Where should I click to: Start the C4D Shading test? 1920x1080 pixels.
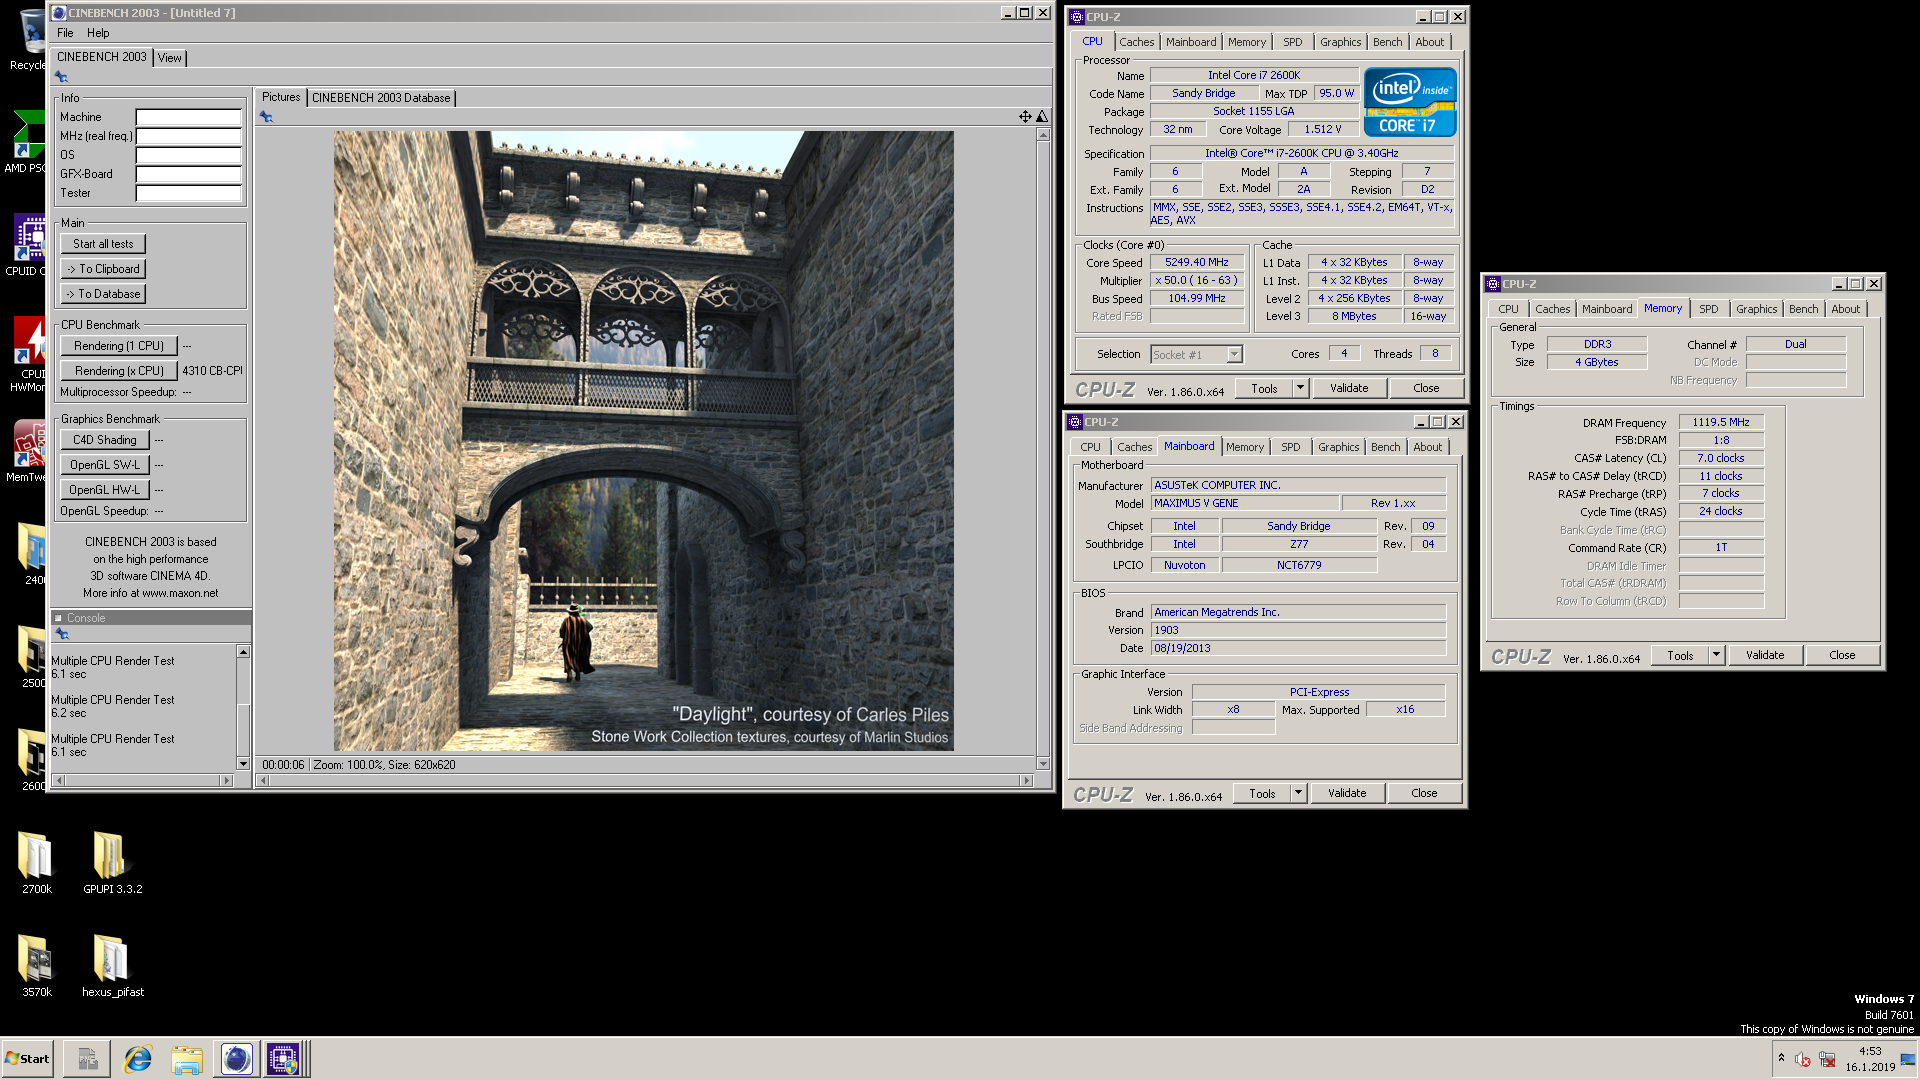point(105,440)
